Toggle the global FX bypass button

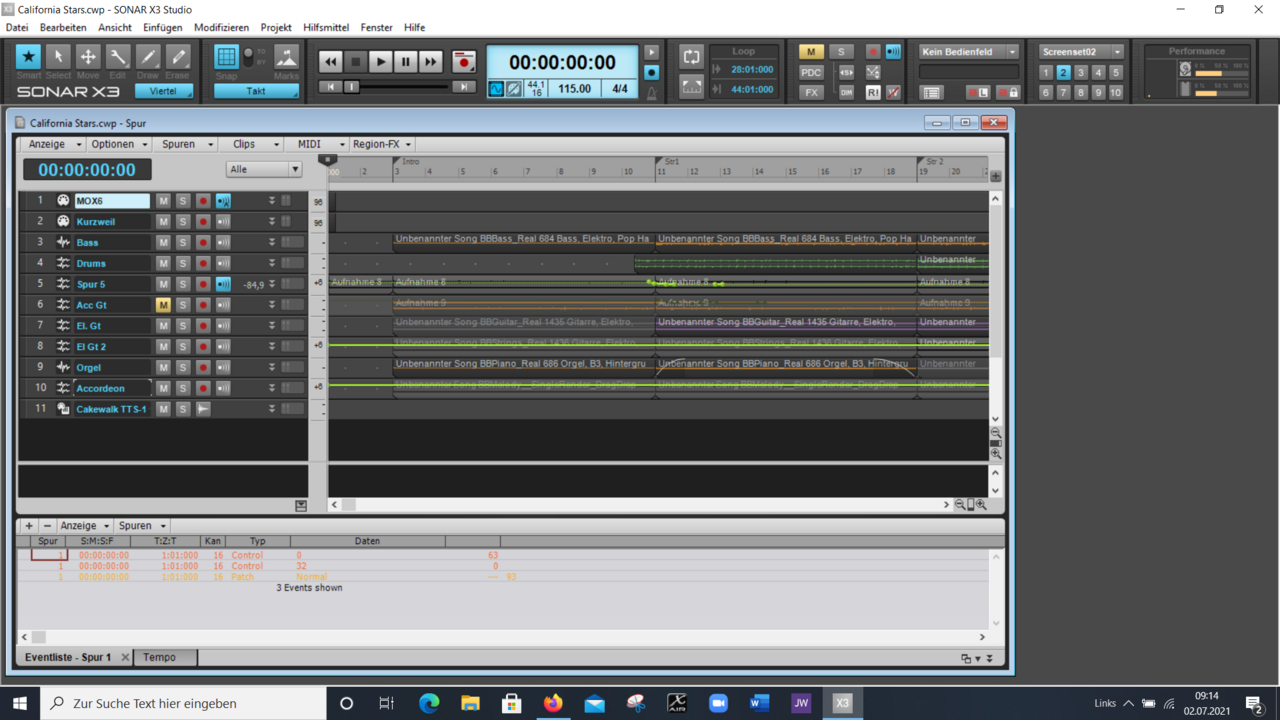(811, 92)
